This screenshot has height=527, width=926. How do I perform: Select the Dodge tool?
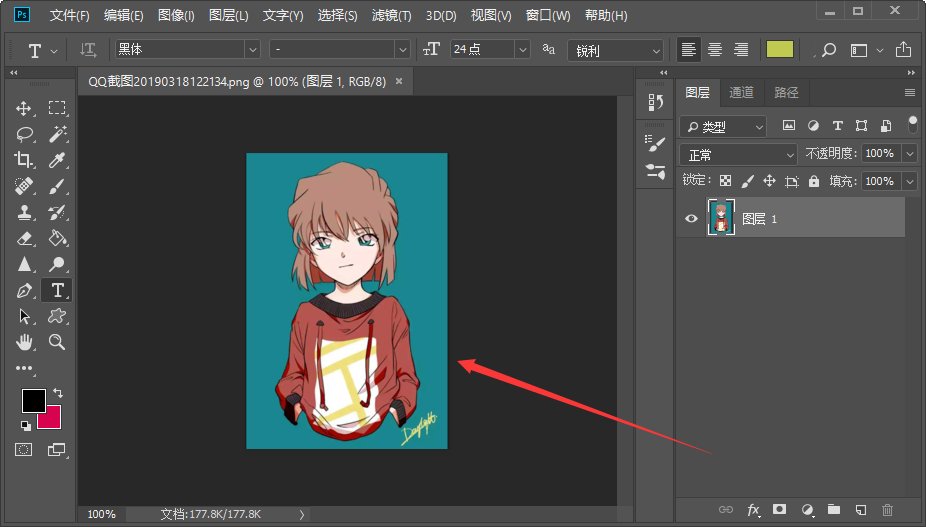click(57, 264)
